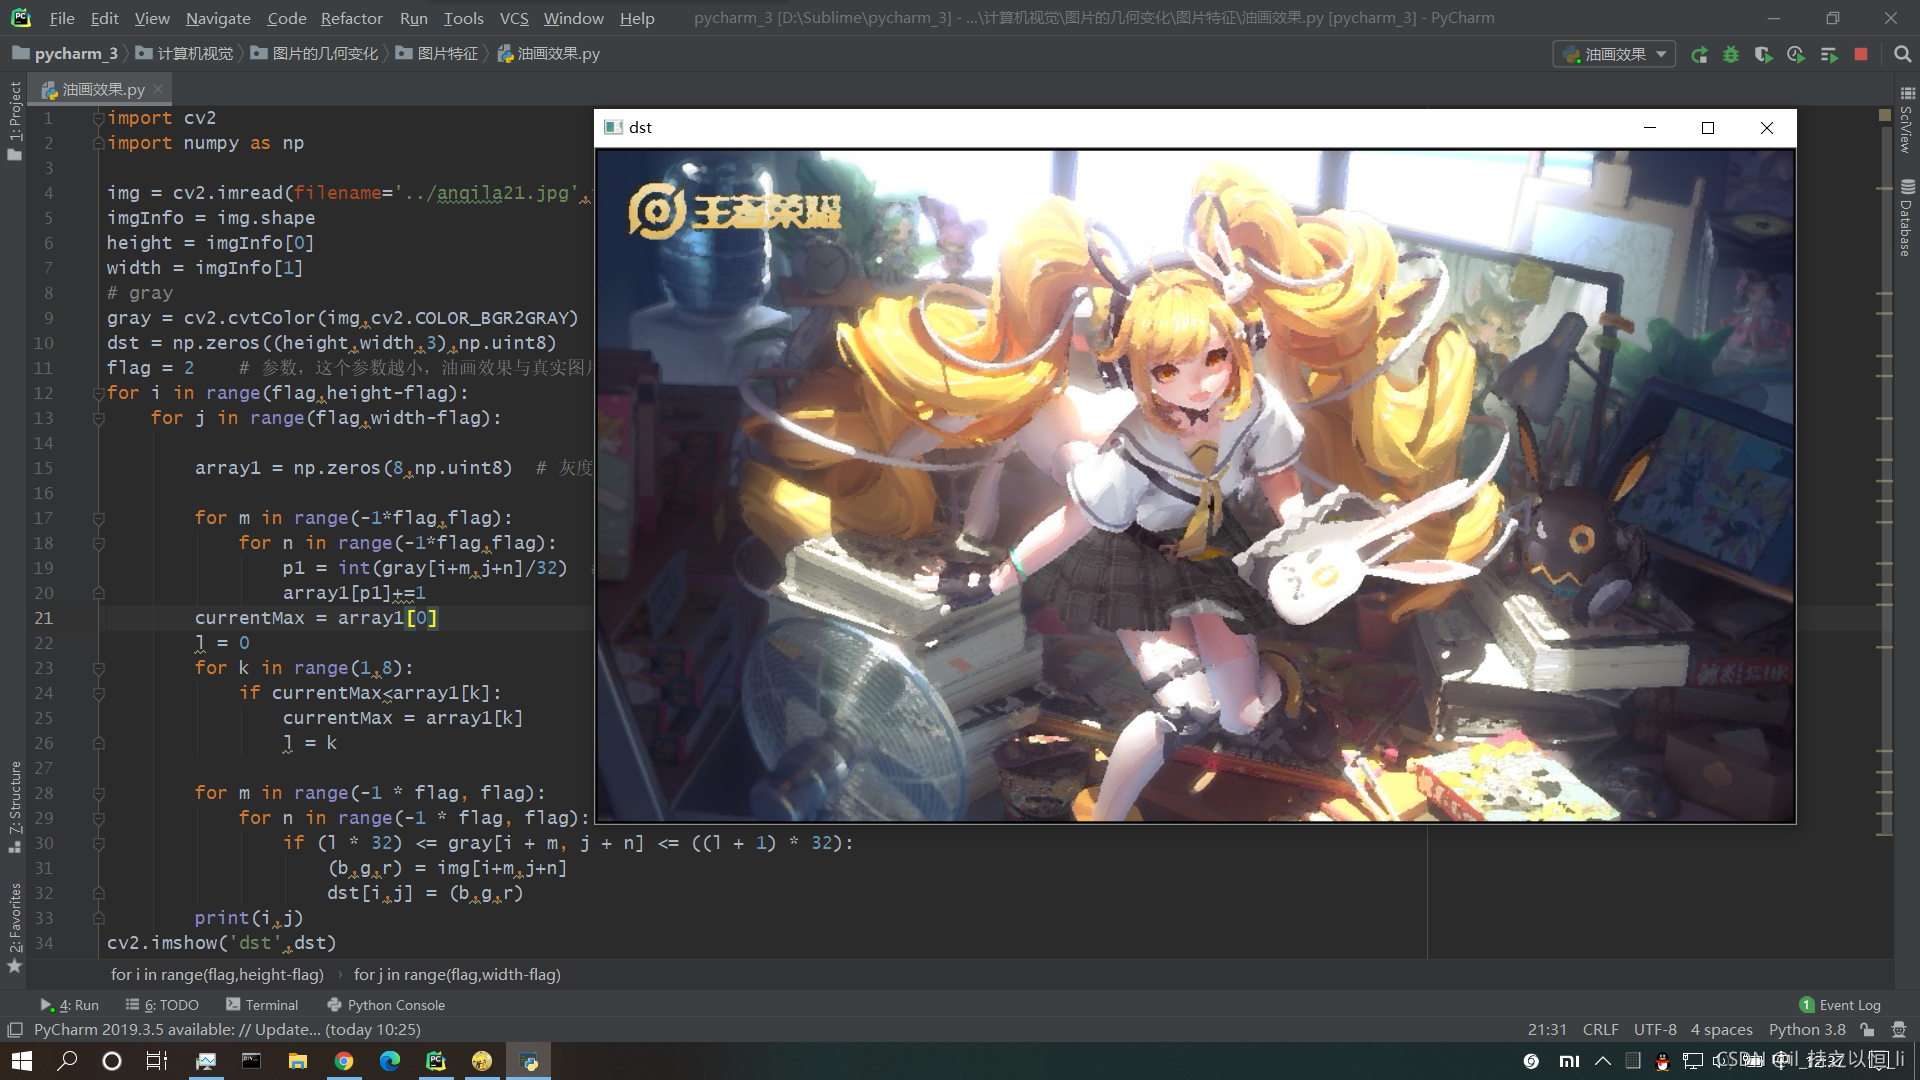Run with Coverage shield icon
Image resolution: width=1920 pixels, height=1080 pixels.
1763,55
